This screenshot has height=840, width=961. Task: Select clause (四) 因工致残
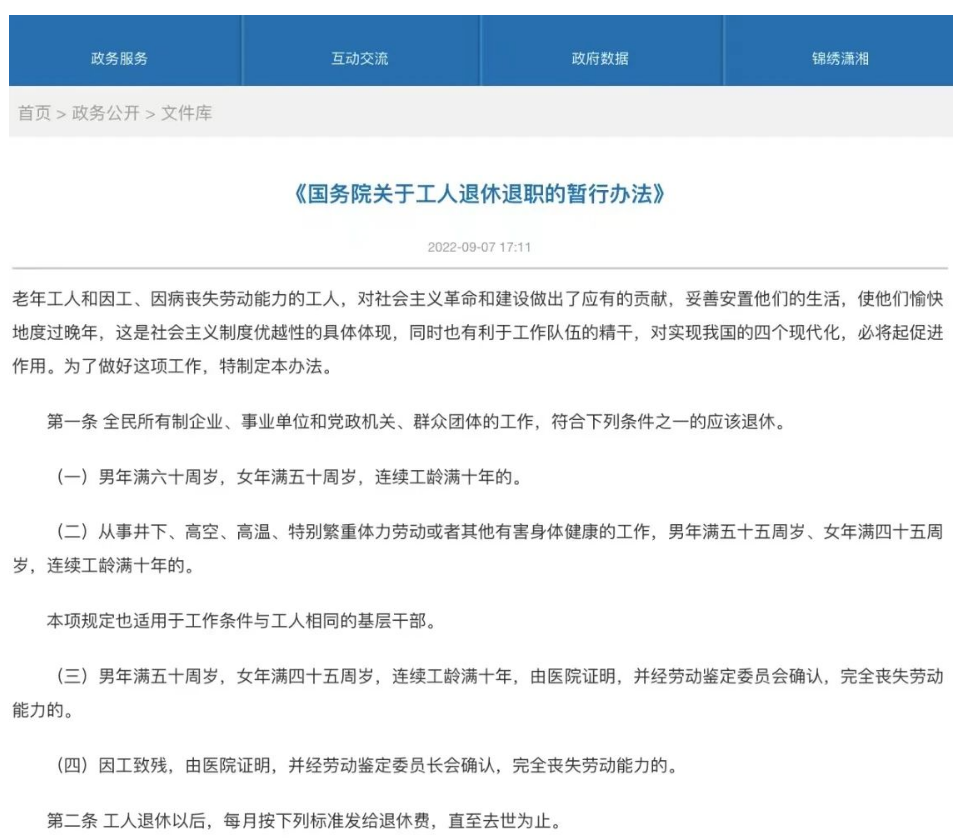pyautogui.click(x=367, y=765)
